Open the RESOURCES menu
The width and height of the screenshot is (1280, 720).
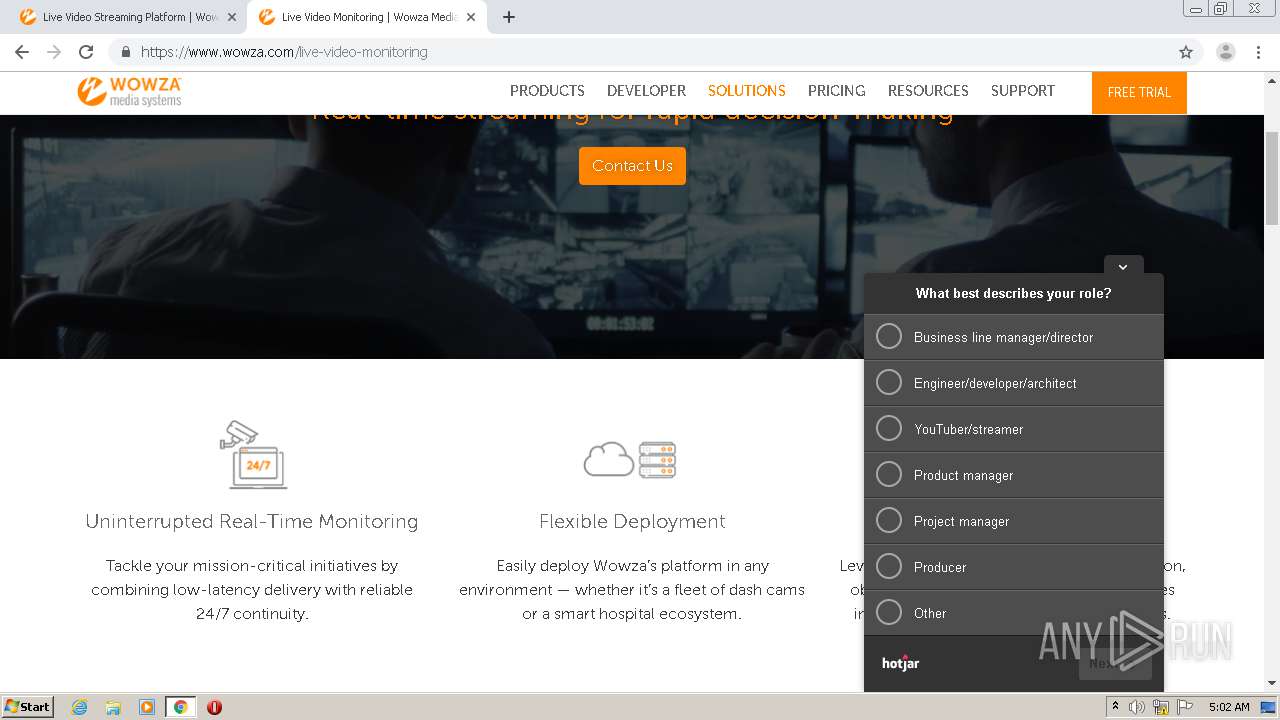click(928, 91)
